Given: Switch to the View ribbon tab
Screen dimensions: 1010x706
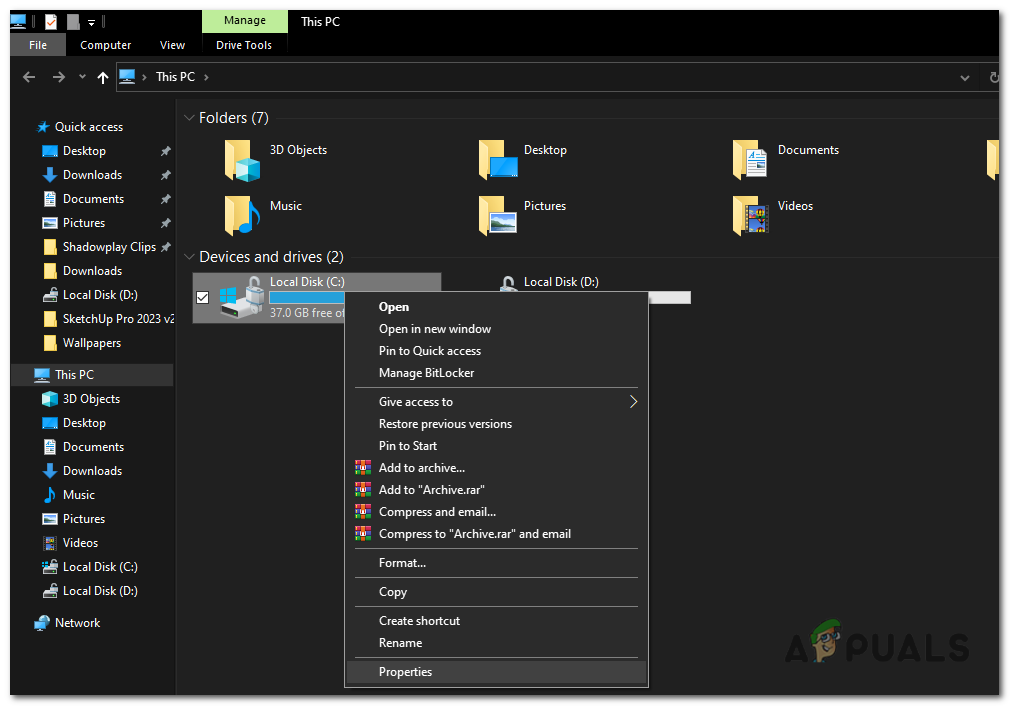Looking at the screenshot, I should [x=171, y=44].
